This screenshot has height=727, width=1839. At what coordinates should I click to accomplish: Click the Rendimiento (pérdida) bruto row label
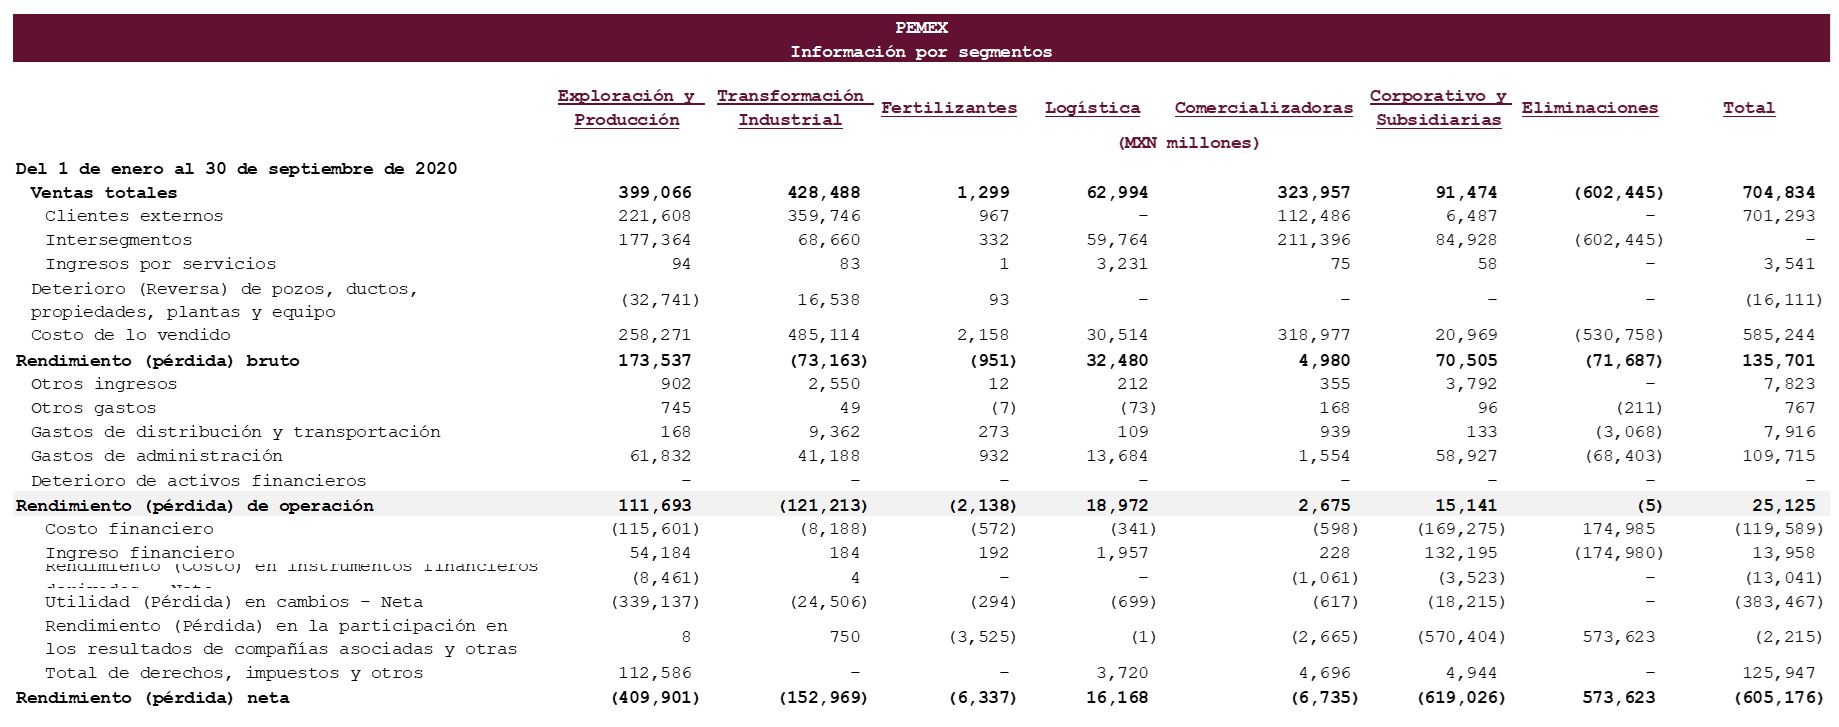click(x=157, y=361)
